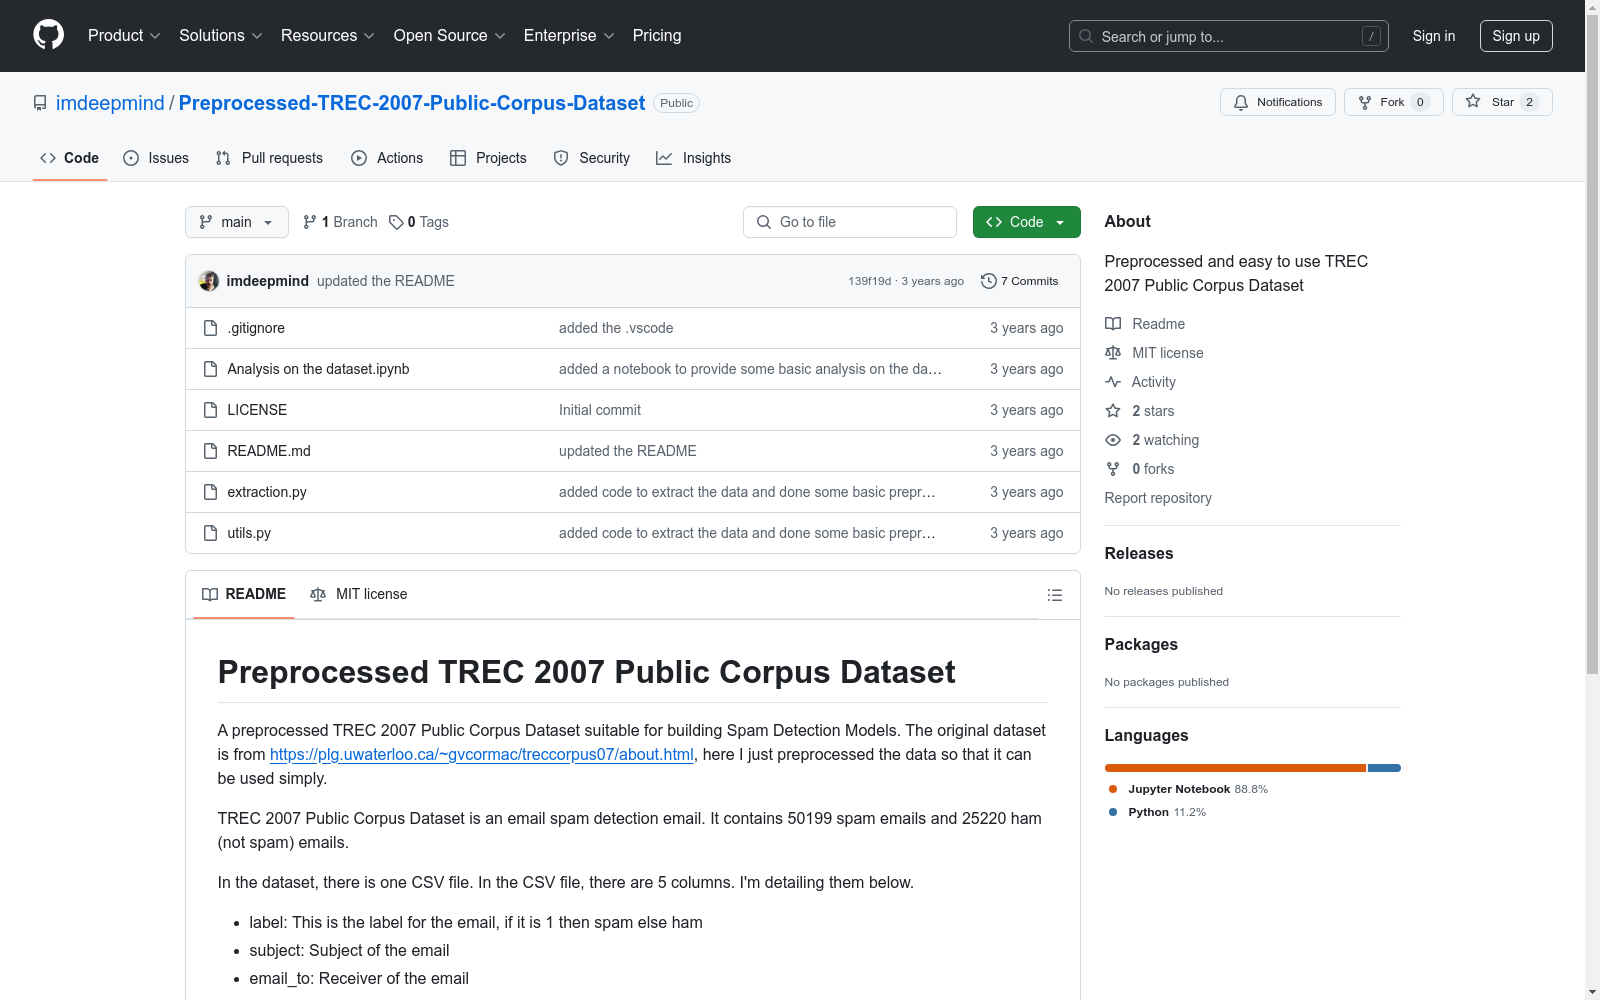Select the MIT license tab in file viewer
This screenshot has width=1600, height=1000.
[x=359, y=594]
